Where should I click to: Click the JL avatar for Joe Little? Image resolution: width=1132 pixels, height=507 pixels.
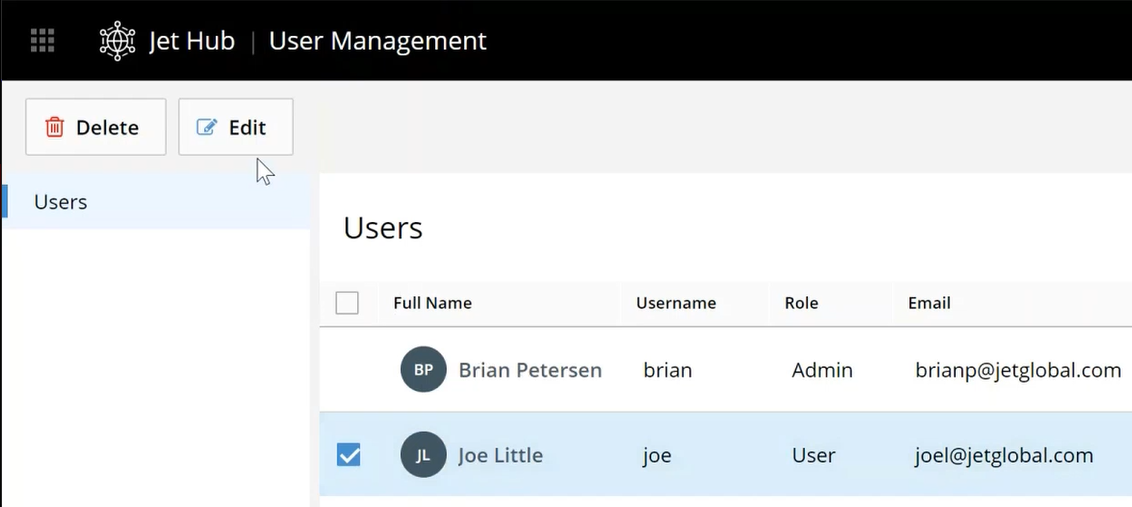coord(424,455)
